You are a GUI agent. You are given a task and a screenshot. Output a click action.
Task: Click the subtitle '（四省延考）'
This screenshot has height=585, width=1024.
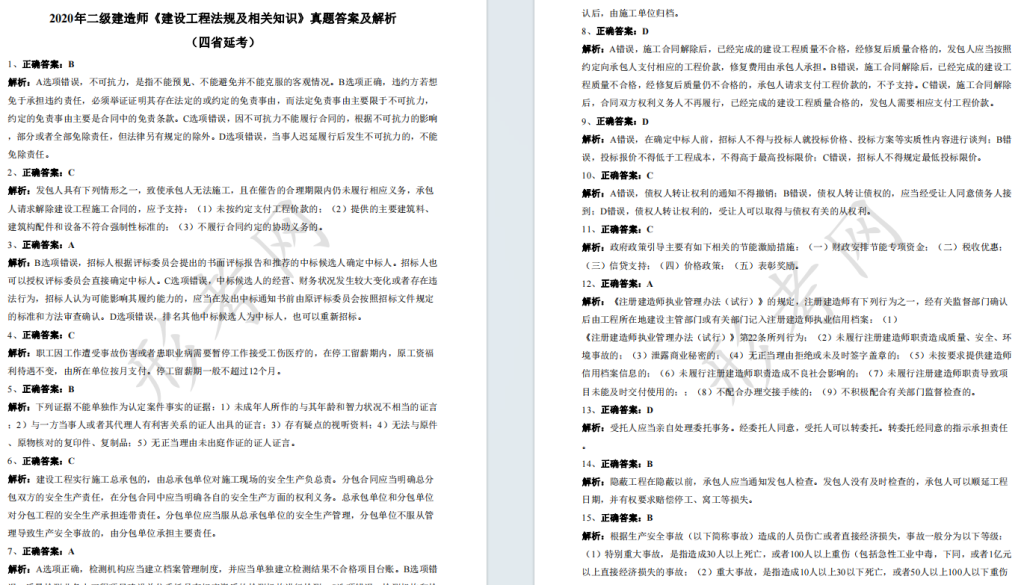pyautogui.click(x=223, y=42)
